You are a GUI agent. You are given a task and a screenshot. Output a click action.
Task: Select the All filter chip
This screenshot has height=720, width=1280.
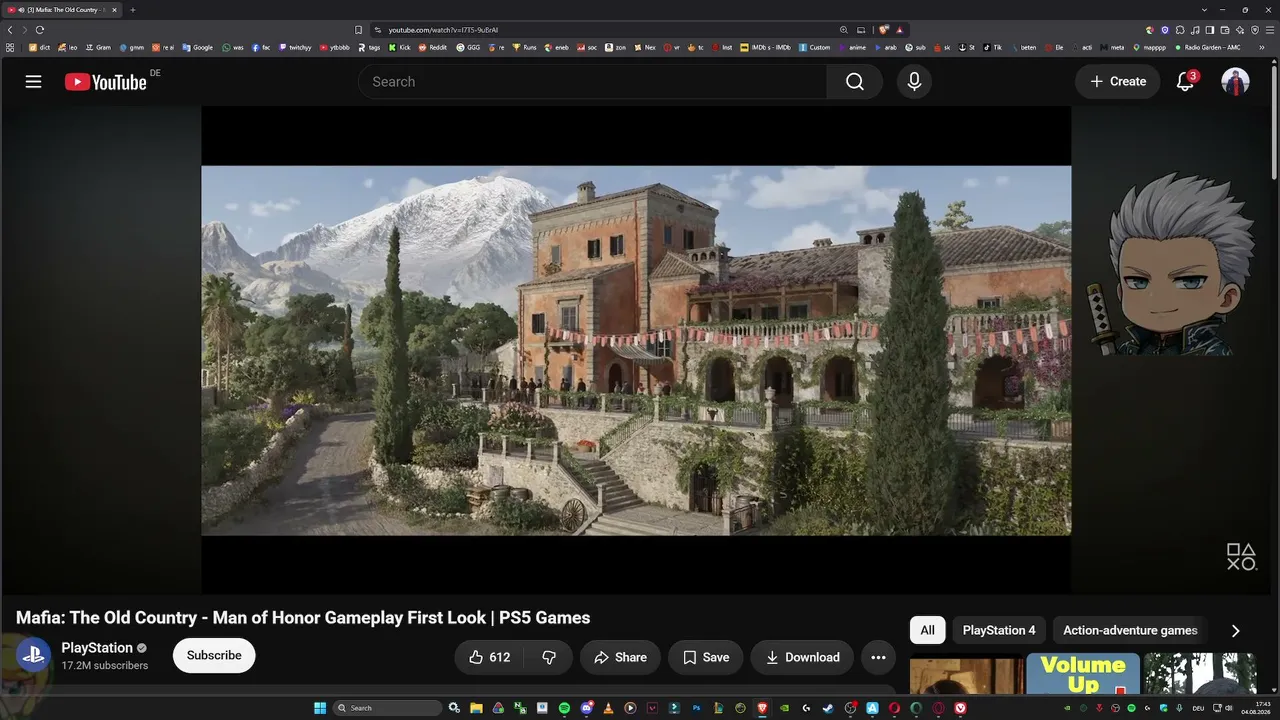click(928, 630)
